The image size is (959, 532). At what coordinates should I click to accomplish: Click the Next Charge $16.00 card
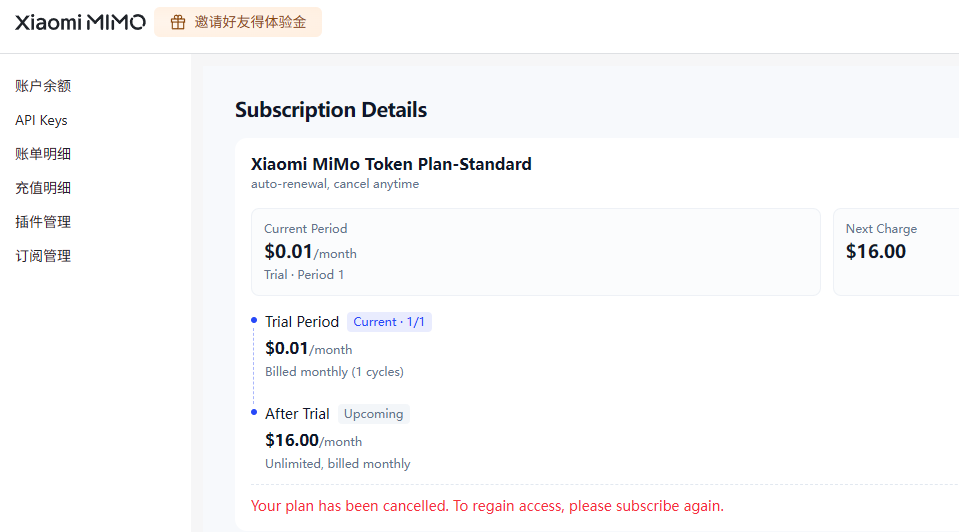point(896,252)
